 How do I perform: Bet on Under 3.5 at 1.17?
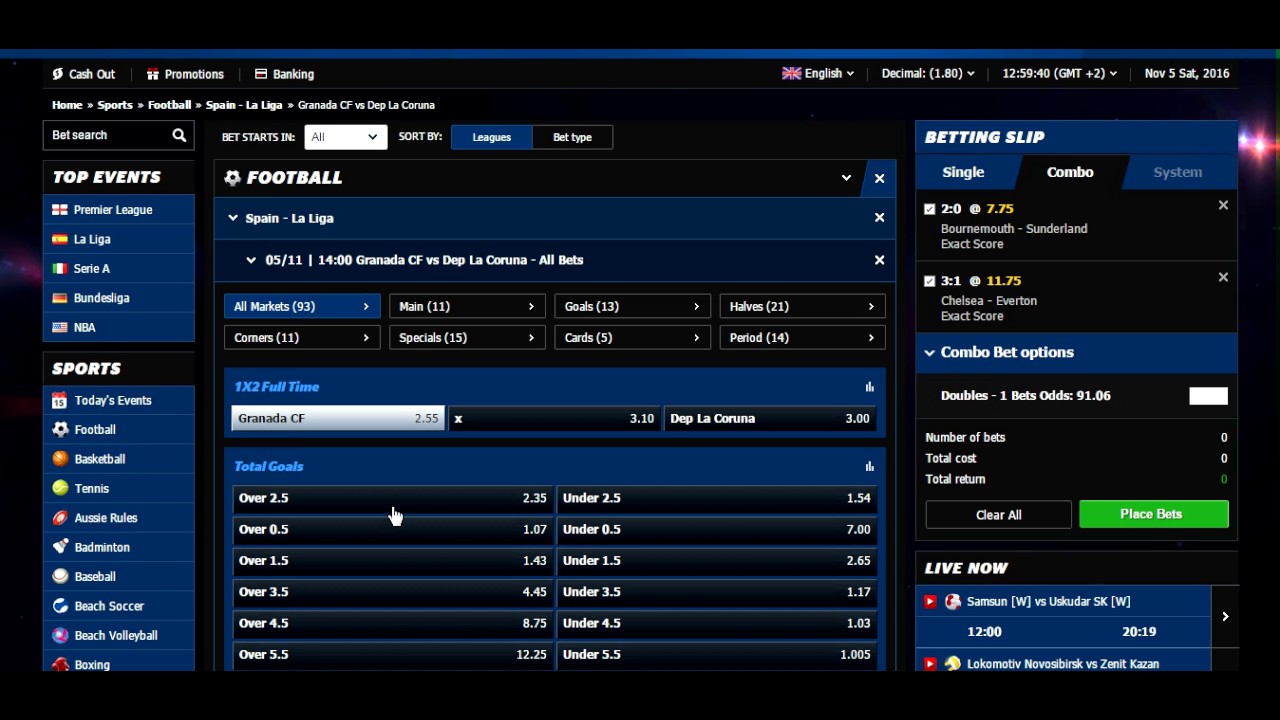(716, 592)
